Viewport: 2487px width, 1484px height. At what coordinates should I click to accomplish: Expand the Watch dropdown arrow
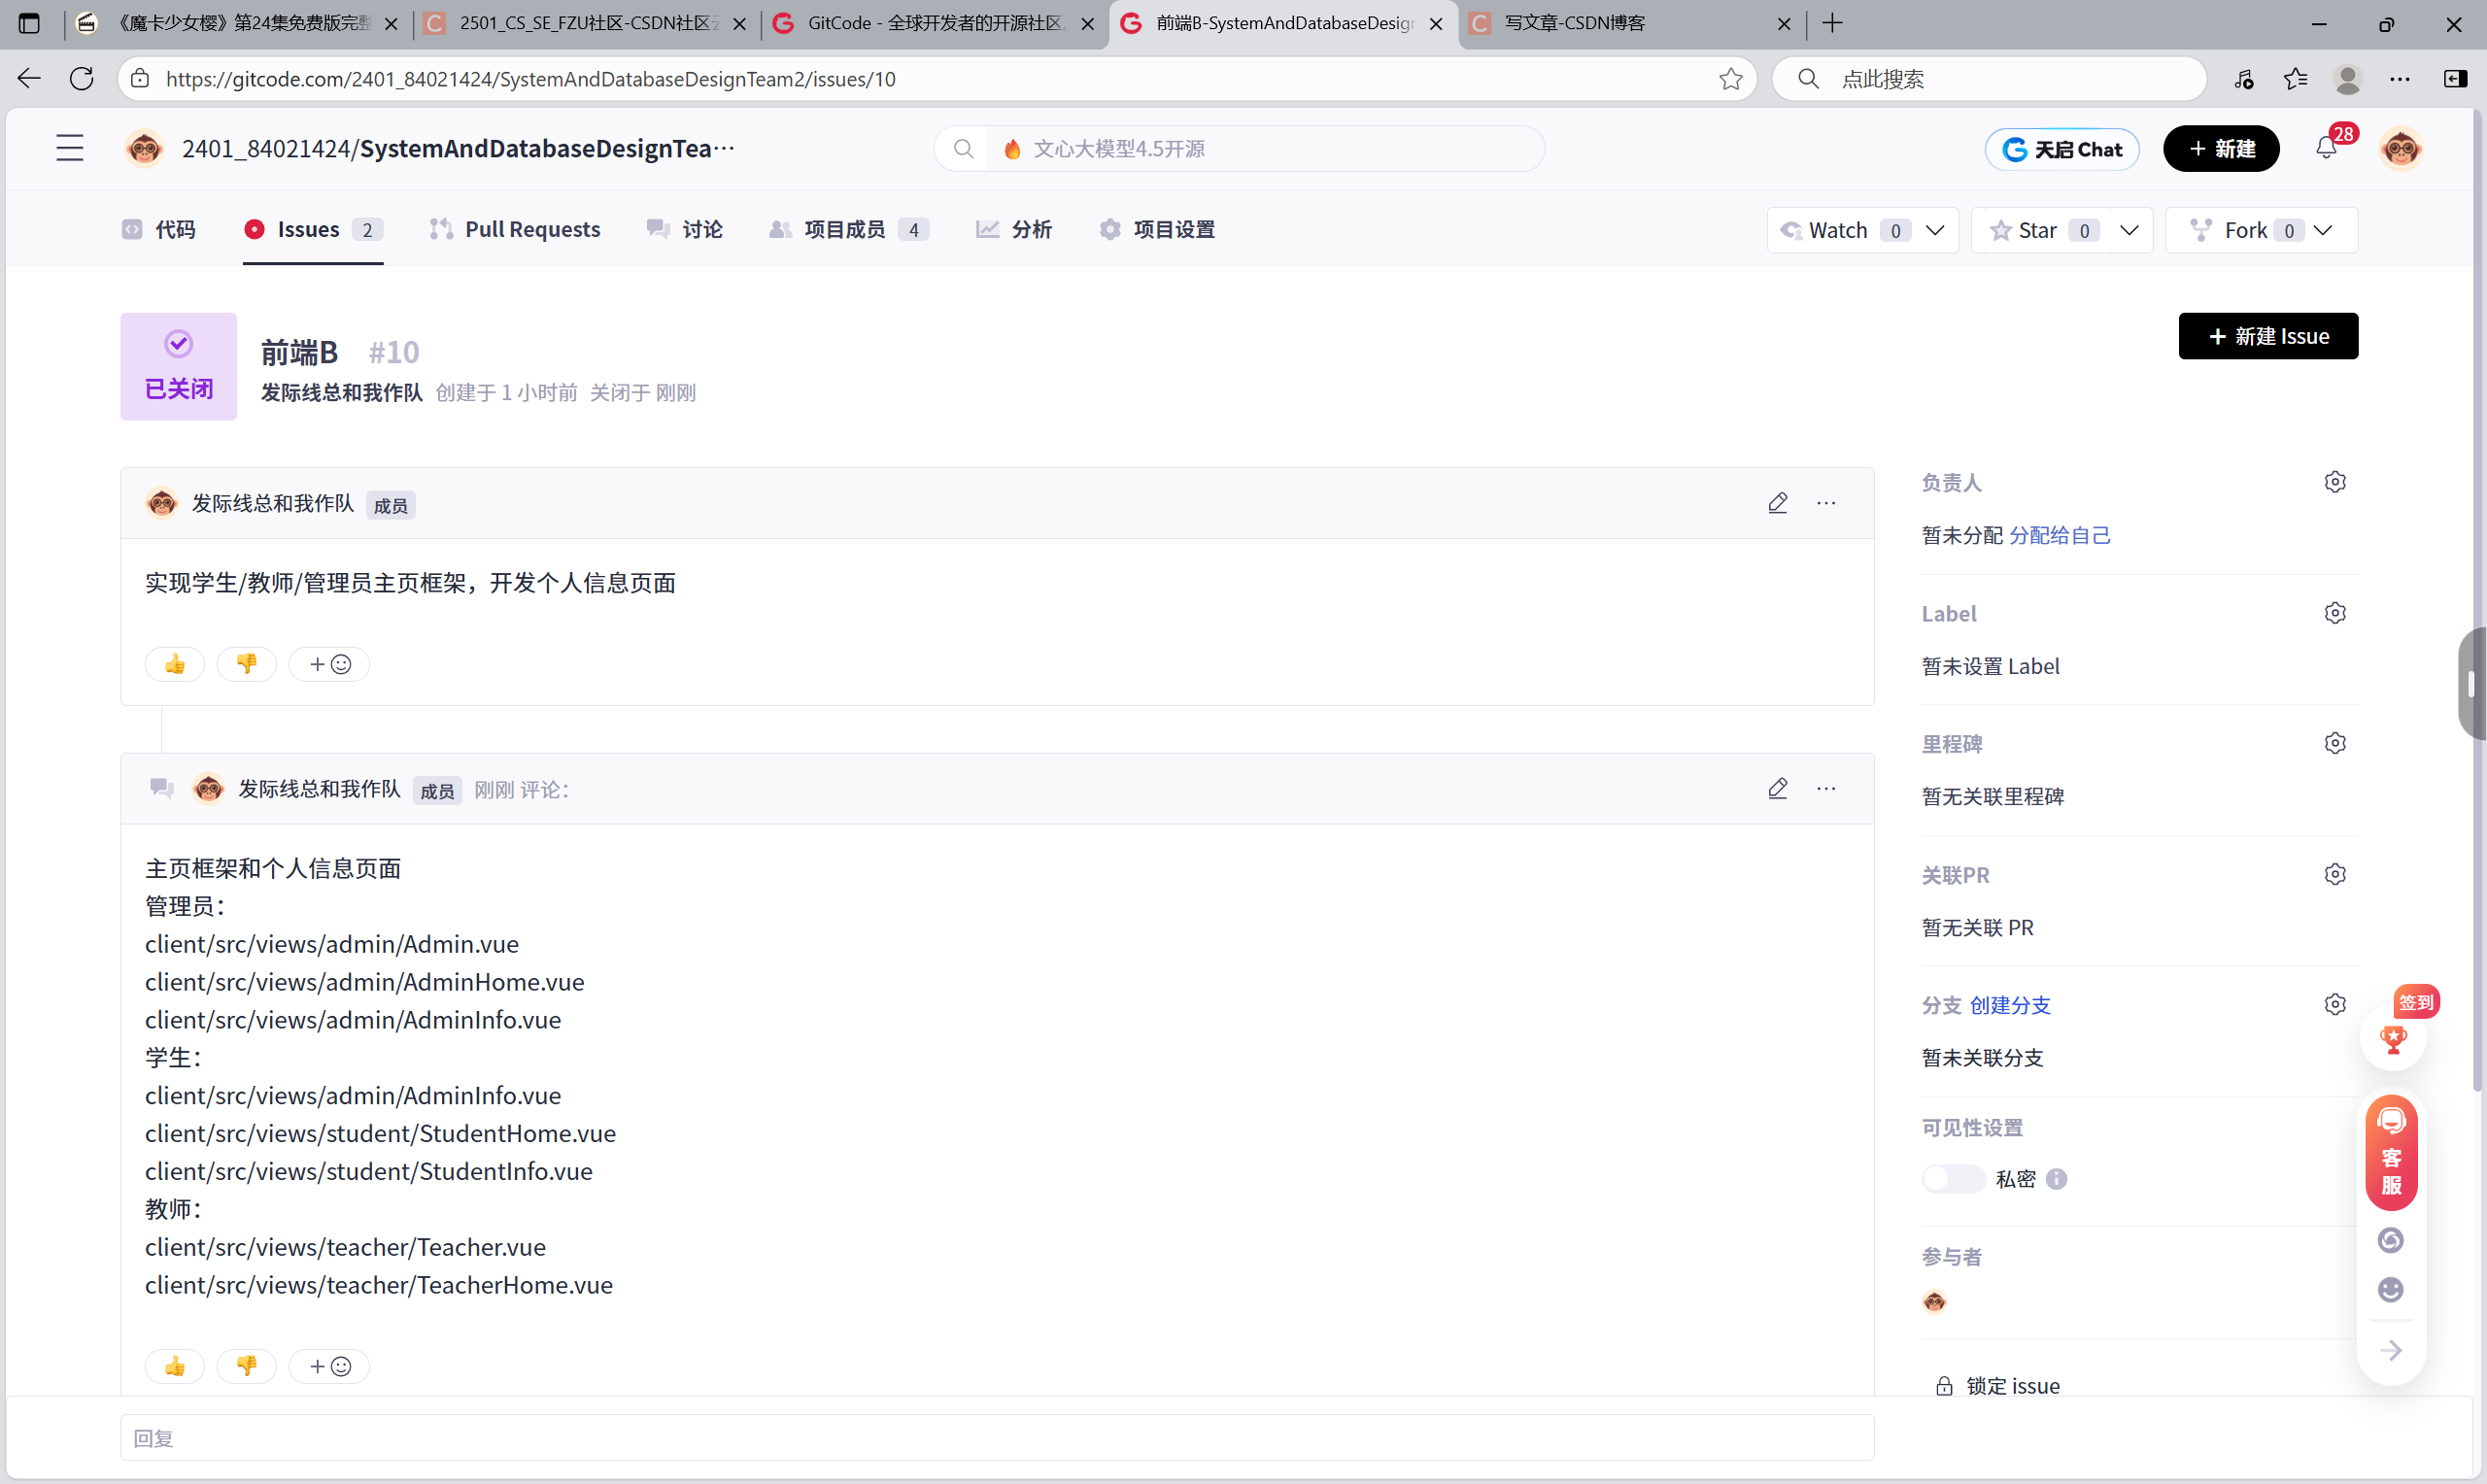(1935, 230)
